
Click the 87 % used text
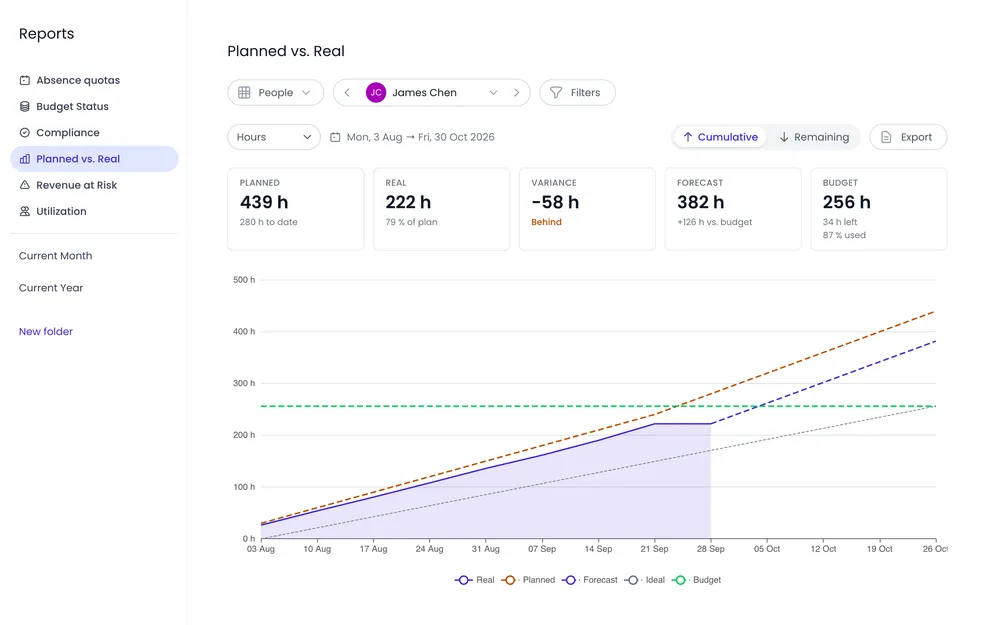[844, 235]
